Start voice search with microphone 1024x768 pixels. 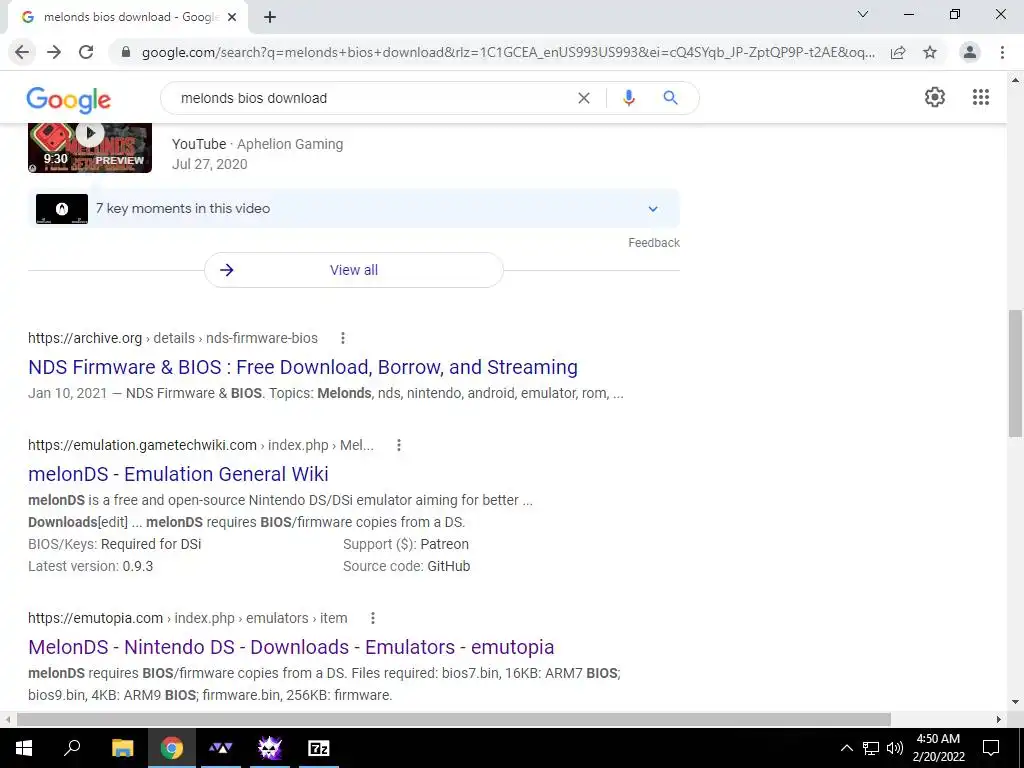[629, 98]
